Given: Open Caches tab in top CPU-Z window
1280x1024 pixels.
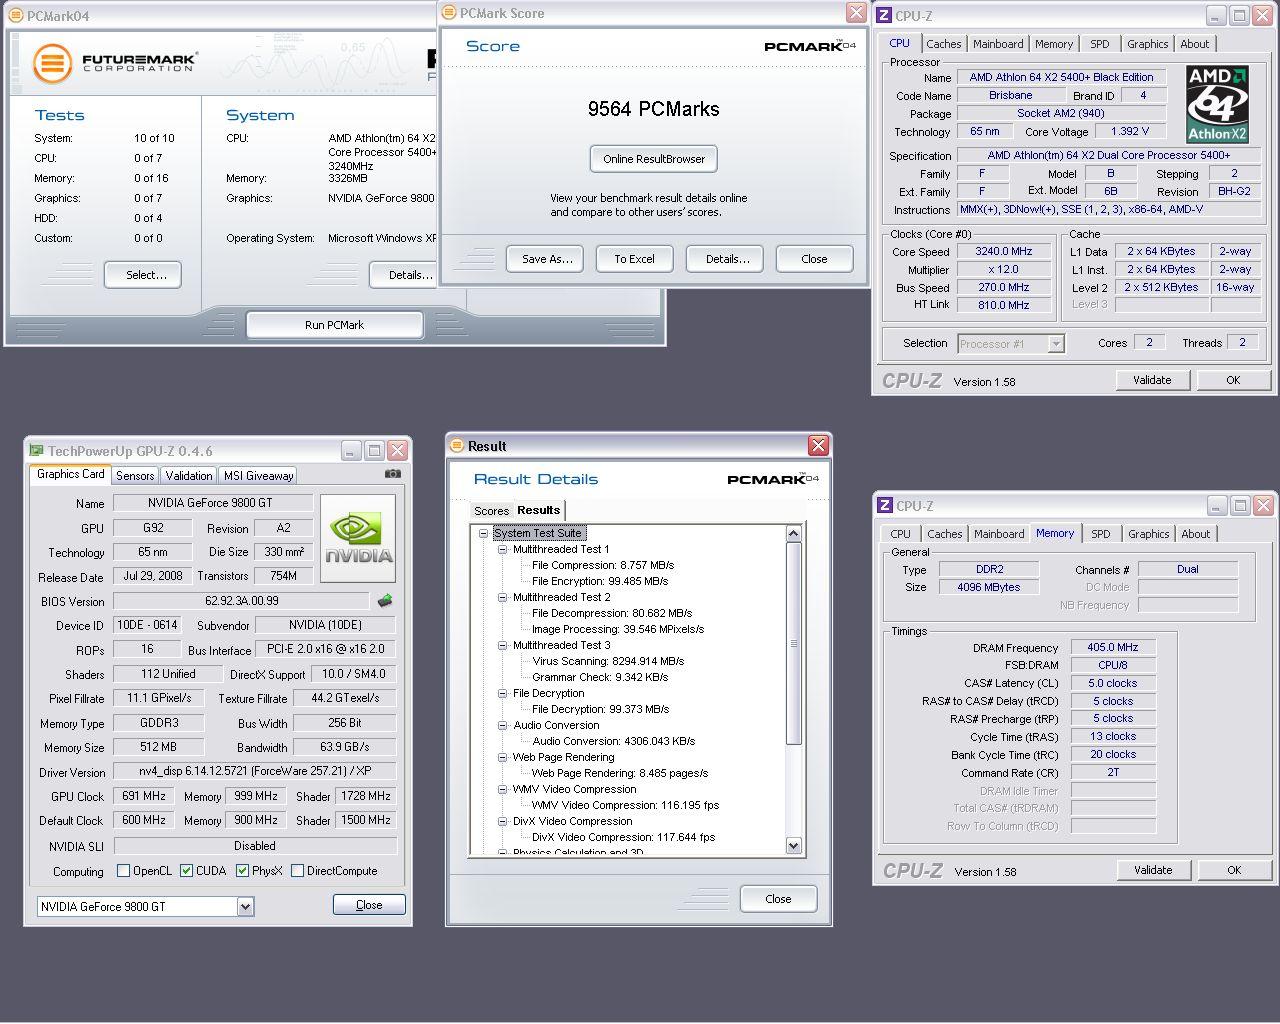Looking at the screenshot, I should click(x=943, y=44).
